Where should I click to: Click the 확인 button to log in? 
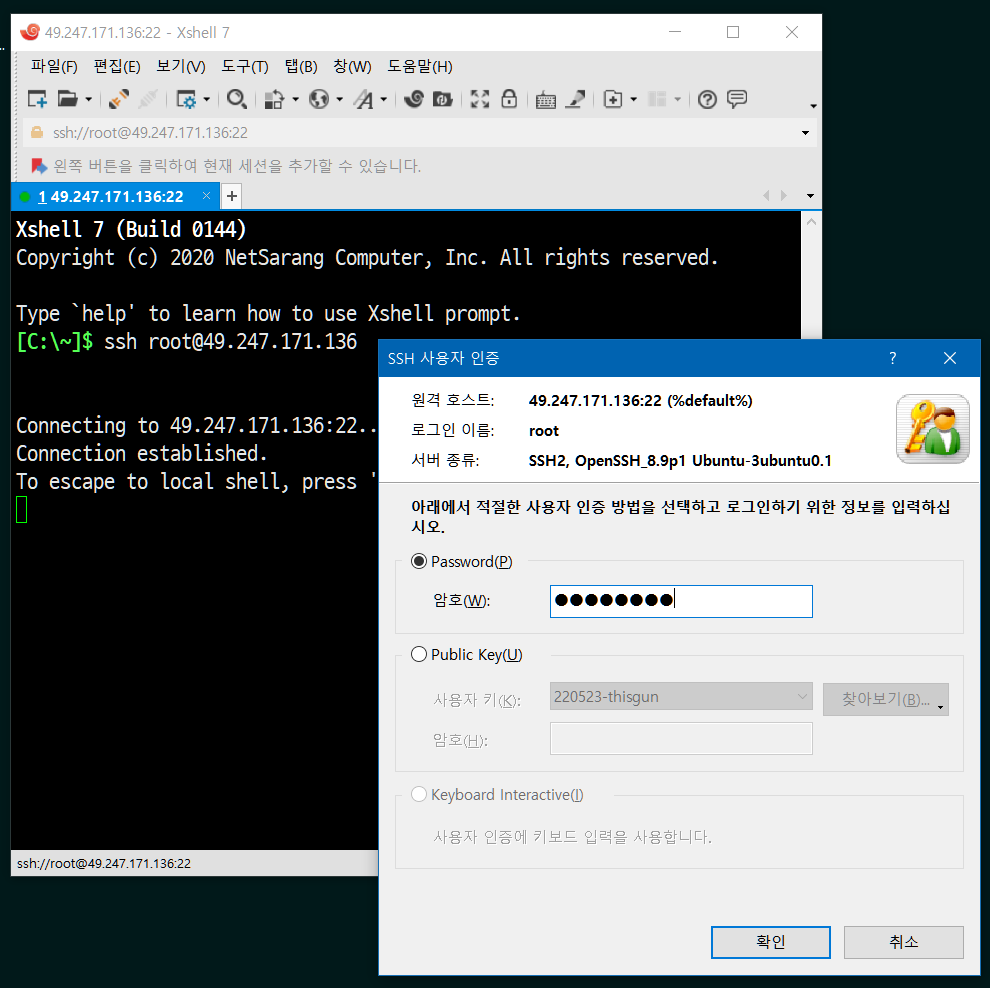tap(770, 942)
